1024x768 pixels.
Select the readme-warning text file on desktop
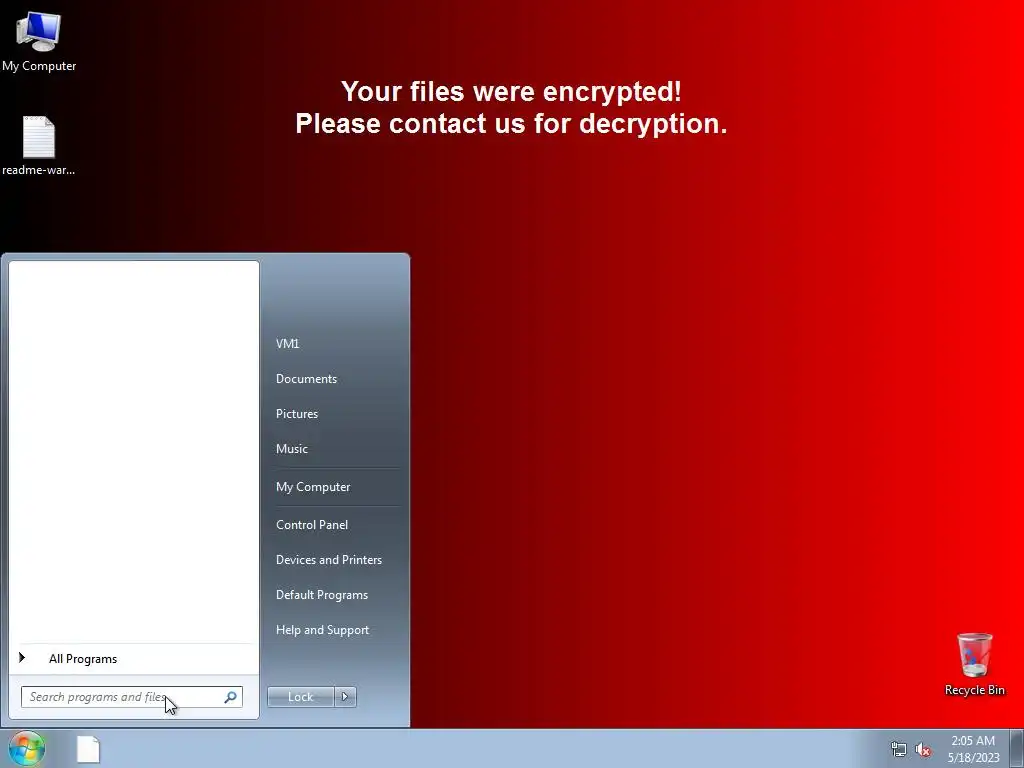[x=39, y=146]
